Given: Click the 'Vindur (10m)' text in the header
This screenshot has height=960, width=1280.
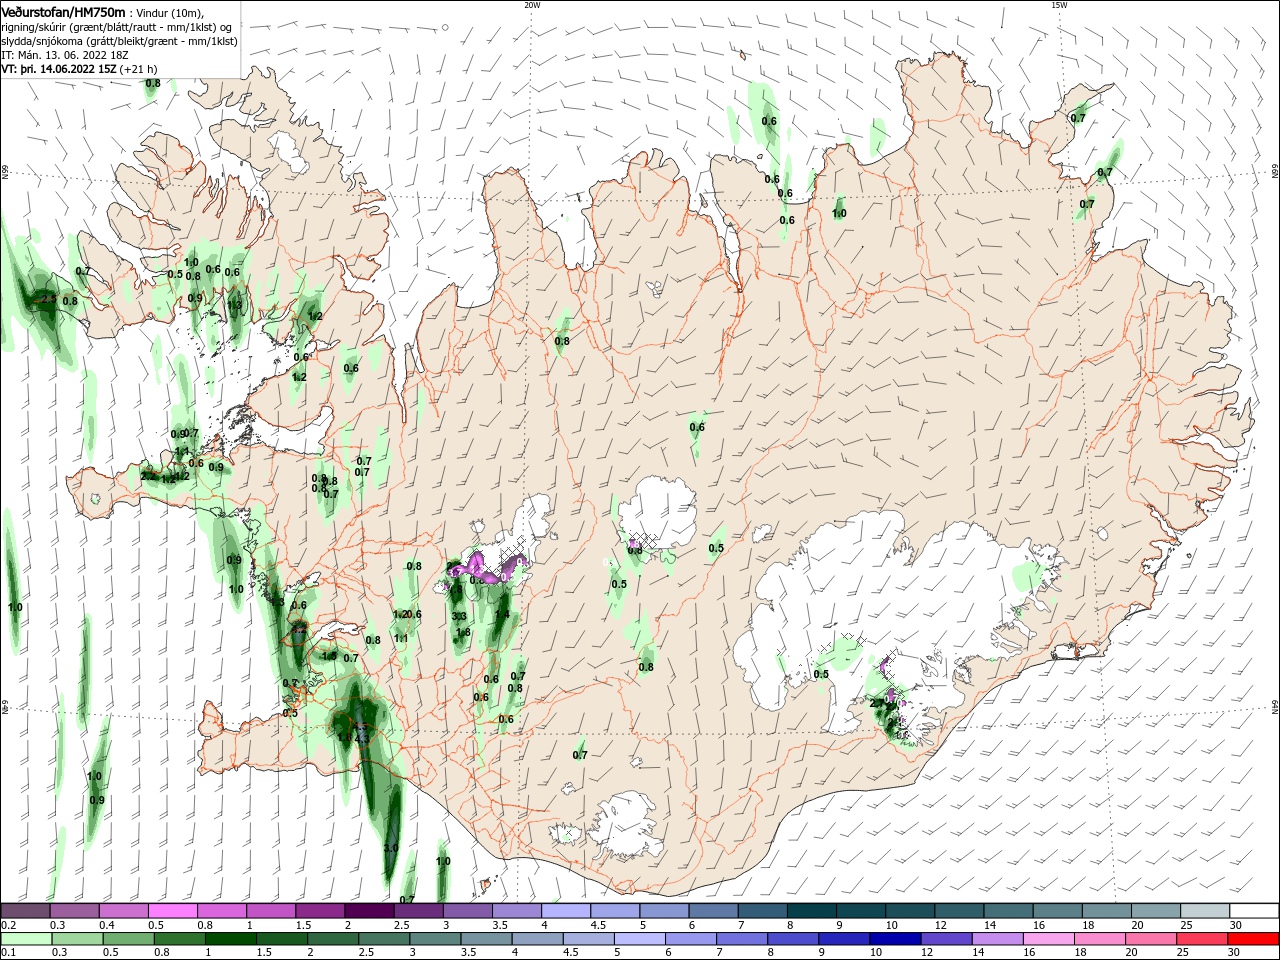Looking at the screenshot, I should [169, 12].
